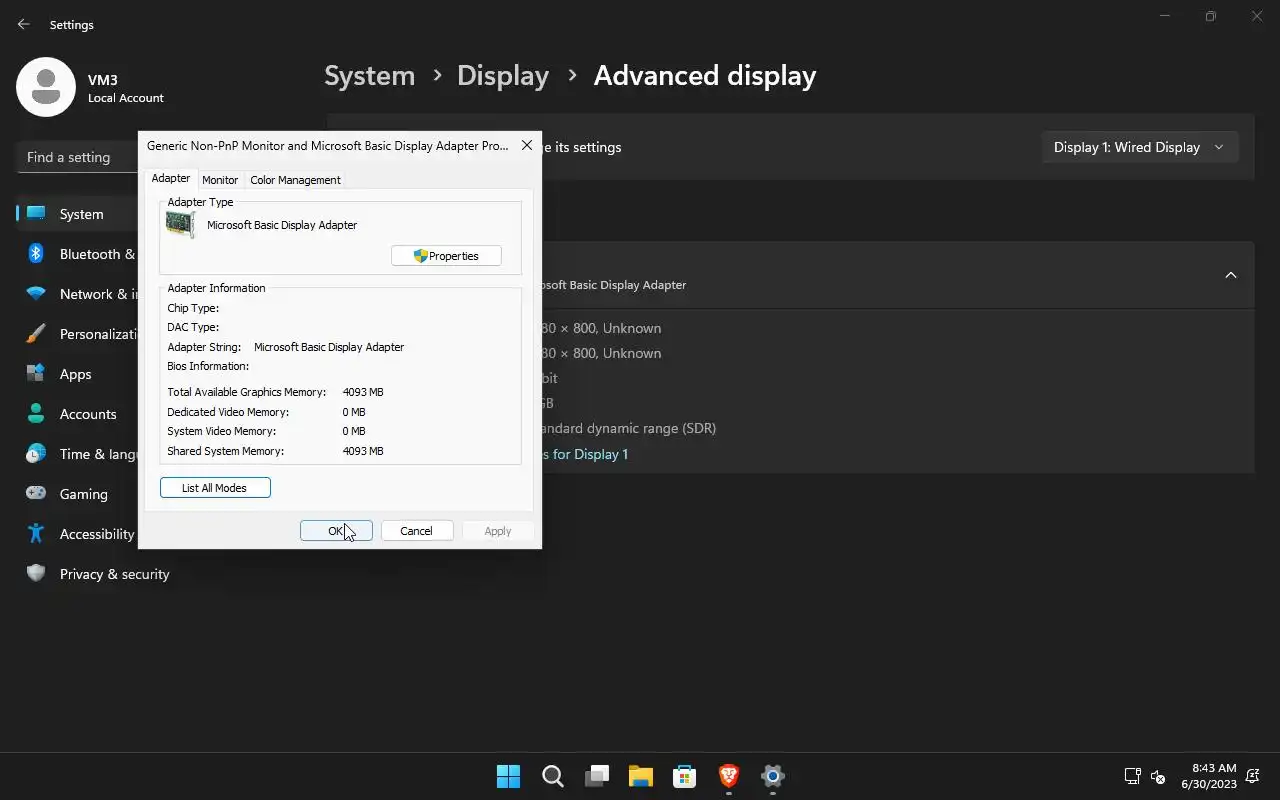The height and width of the screenshot is (800, 1280).
Task: Click Settings gear on taskbar
Action: tap(773, 776)
